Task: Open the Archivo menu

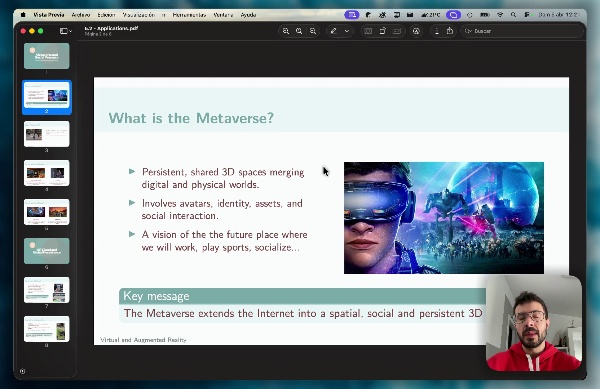Action: tap(81, 15)
